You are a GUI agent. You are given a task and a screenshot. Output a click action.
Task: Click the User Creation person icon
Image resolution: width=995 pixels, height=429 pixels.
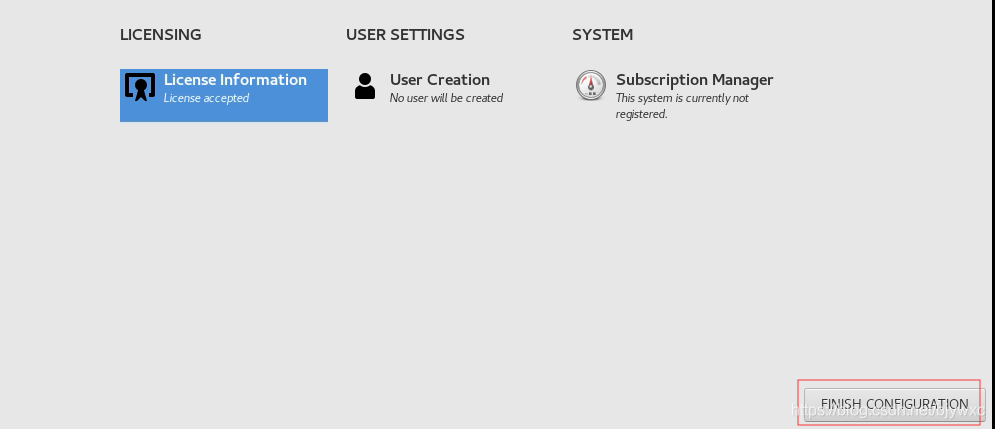tap(365, 87)
